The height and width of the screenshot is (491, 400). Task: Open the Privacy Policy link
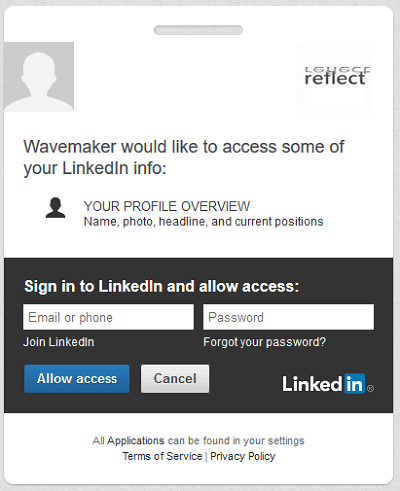coord(243,456)
